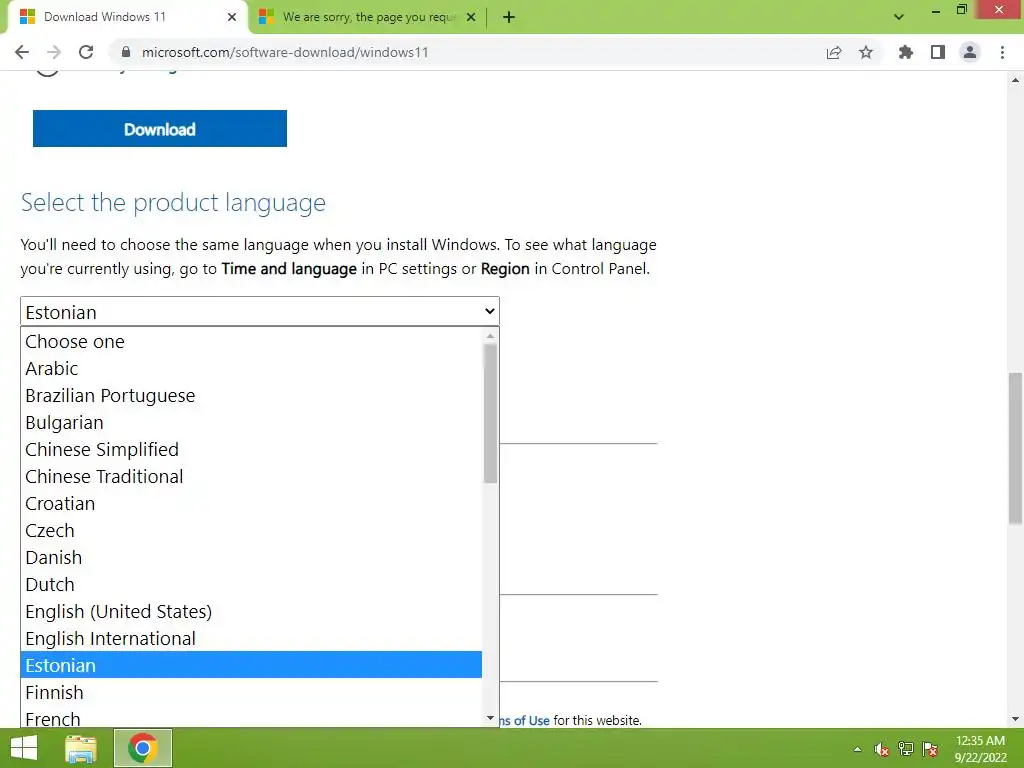
Task: Click the blue Download button
Action: (160, 129)
